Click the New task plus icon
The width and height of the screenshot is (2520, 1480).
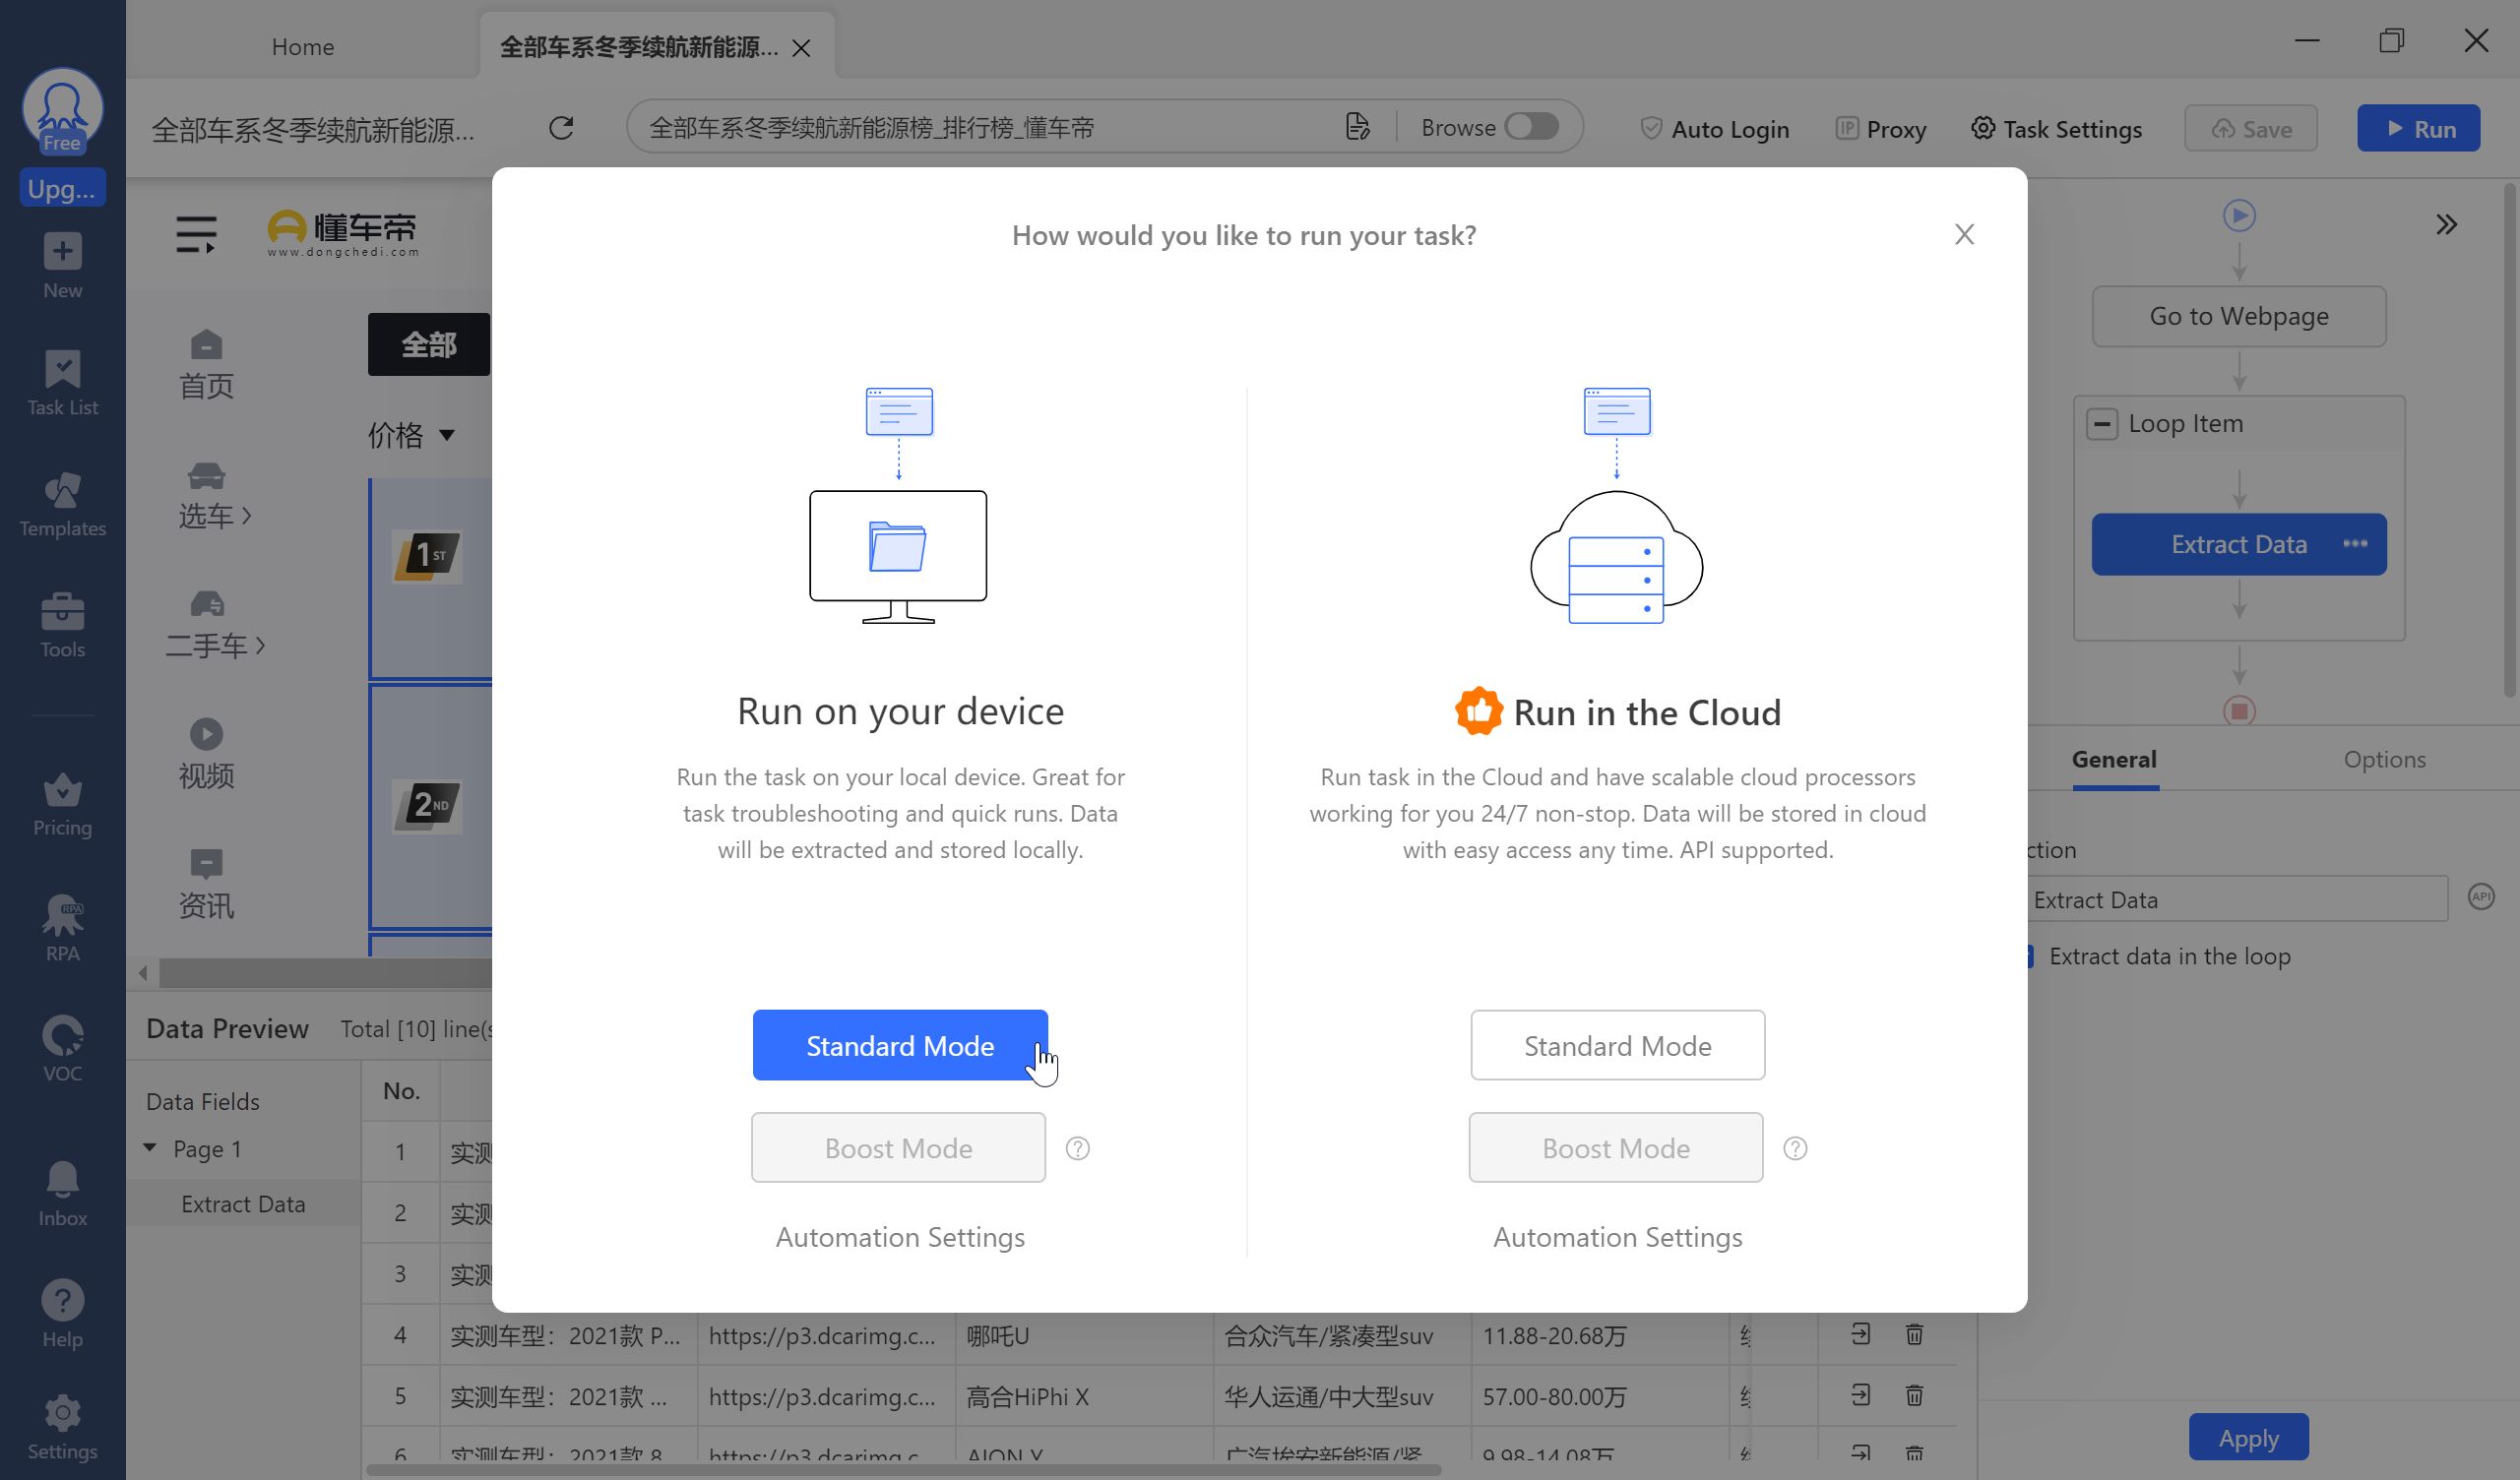coord(62,252)
